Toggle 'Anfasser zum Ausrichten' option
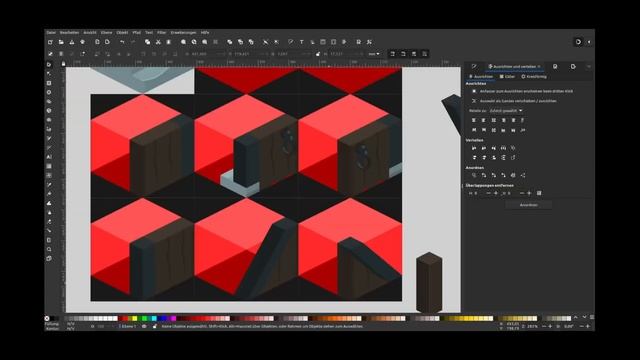 point(474,91)
